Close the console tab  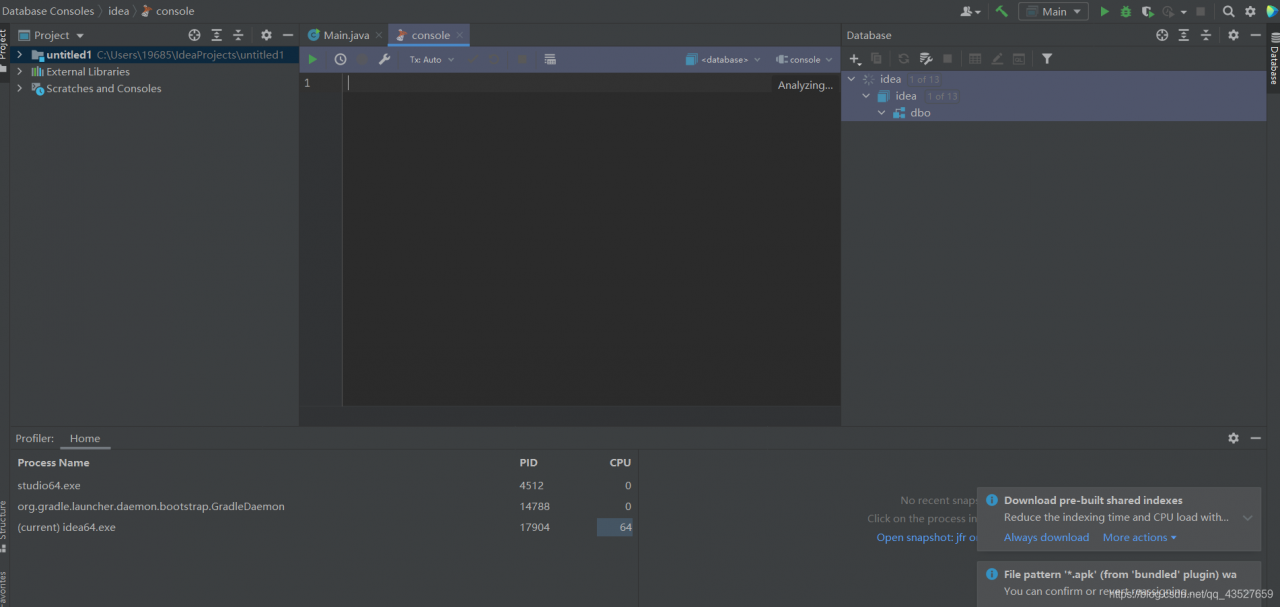[x=459, y=35]
